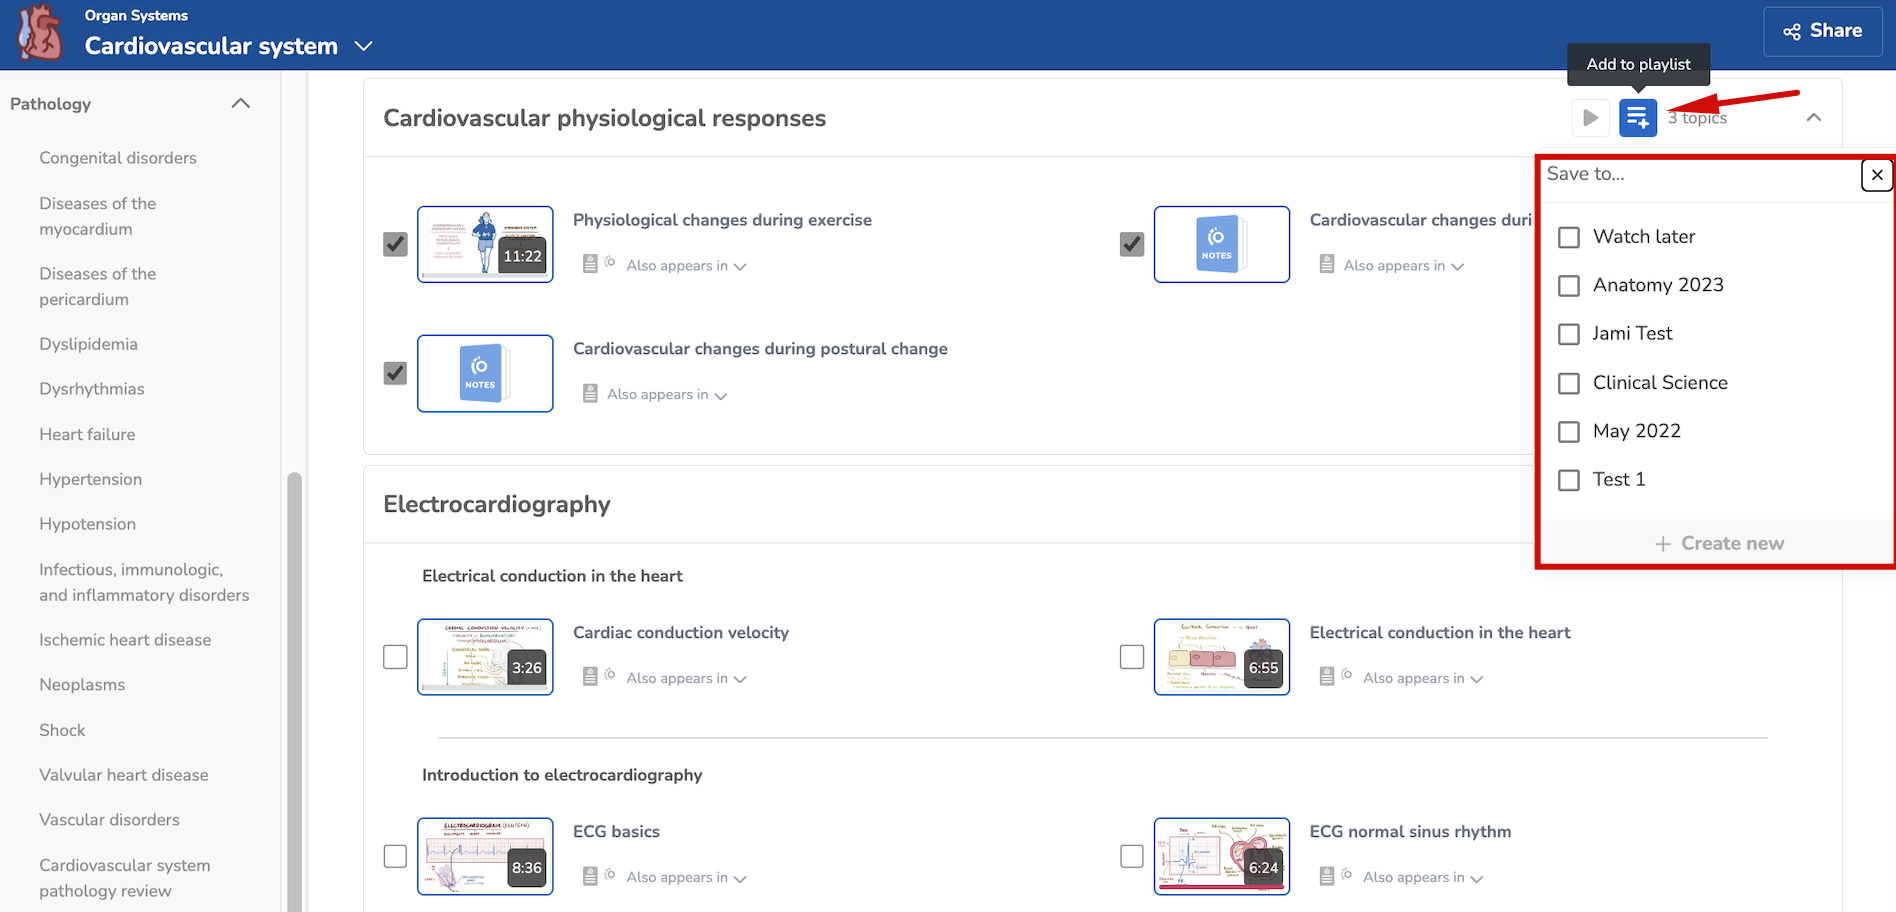Collapse the Pathology sidebar section
This screenshot has height=912, width=1896.
[x=240, y=104]
